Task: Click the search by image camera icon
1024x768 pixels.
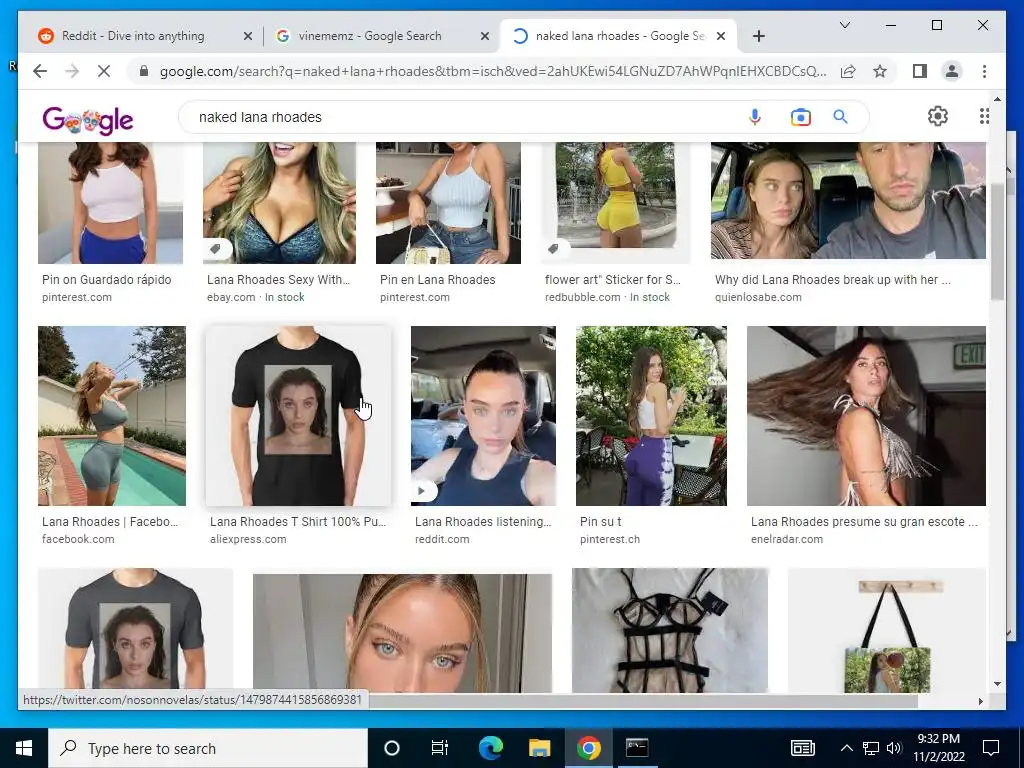Action: click(800, 118)
